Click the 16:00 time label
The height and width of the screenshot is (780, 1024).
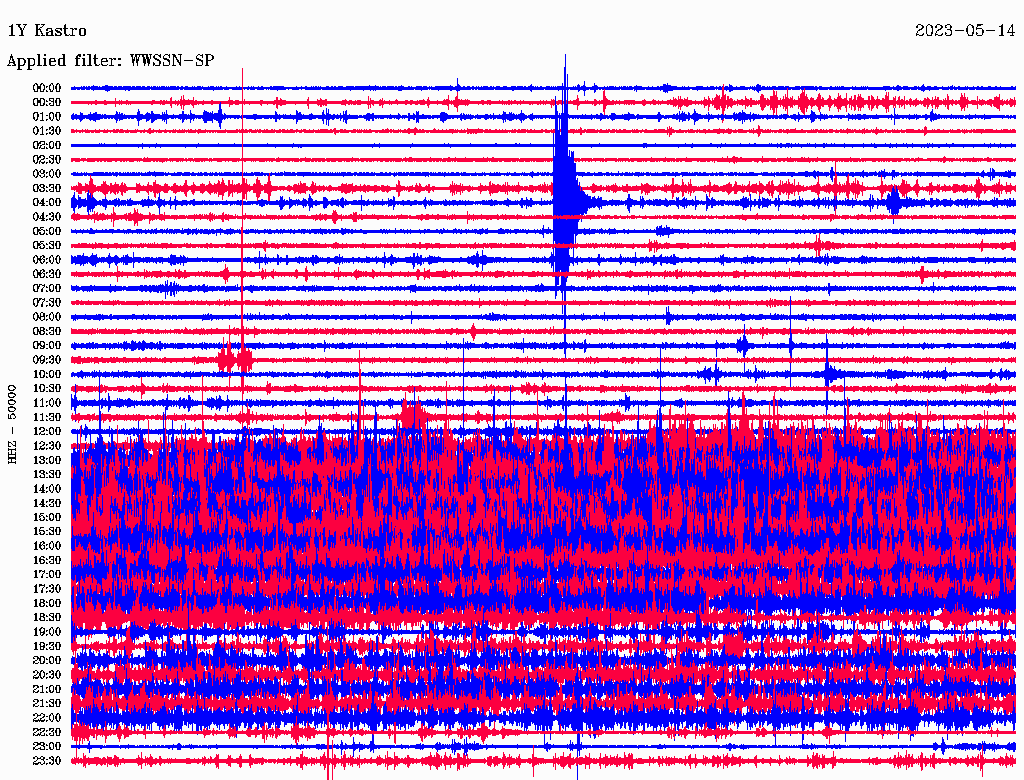click(47, 546)
